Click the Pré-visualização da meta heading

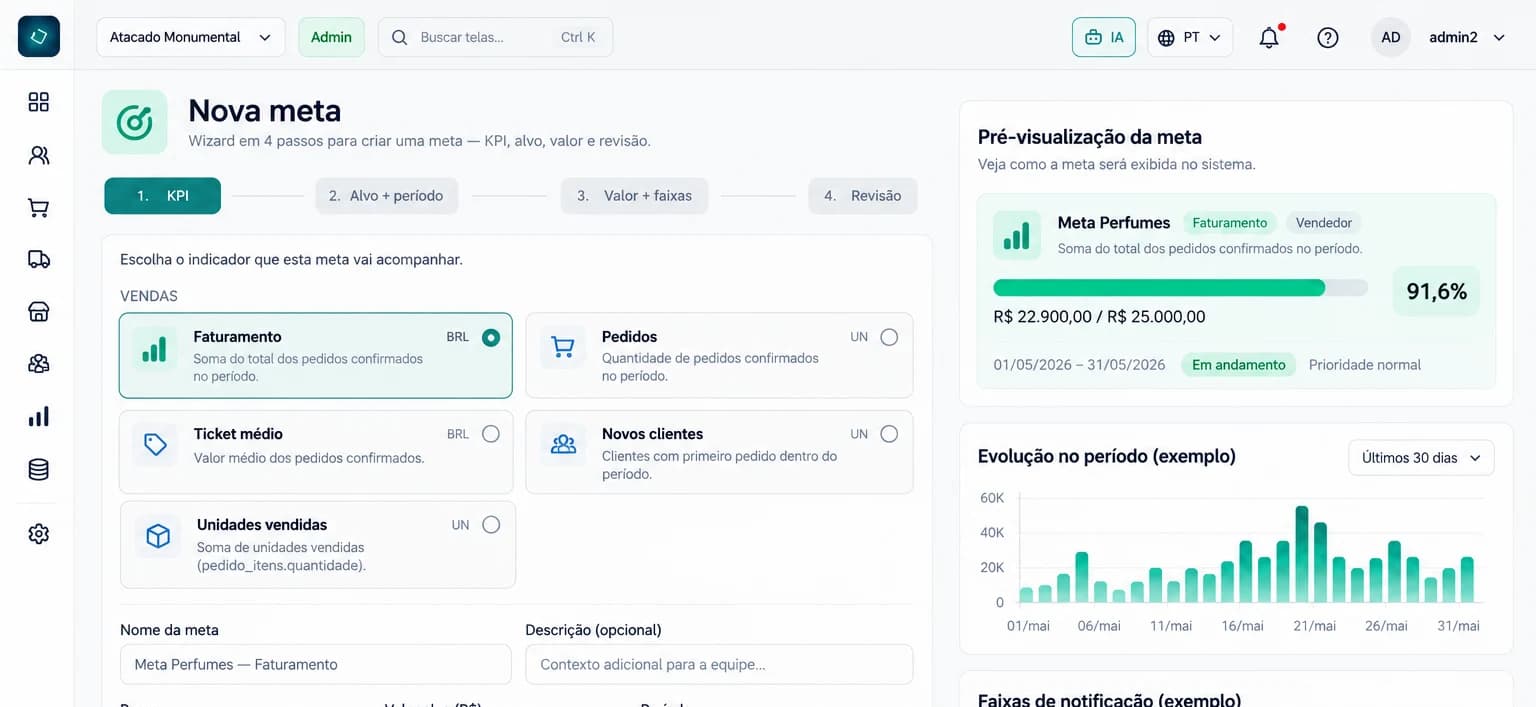pos(1090,137)
